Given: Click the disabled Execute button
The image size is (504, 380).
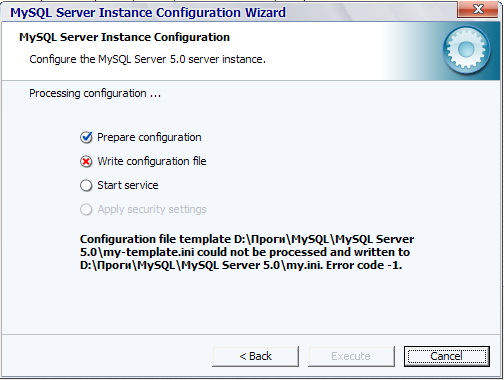Looking at the screenshot, I should click(x=351, y=356).
